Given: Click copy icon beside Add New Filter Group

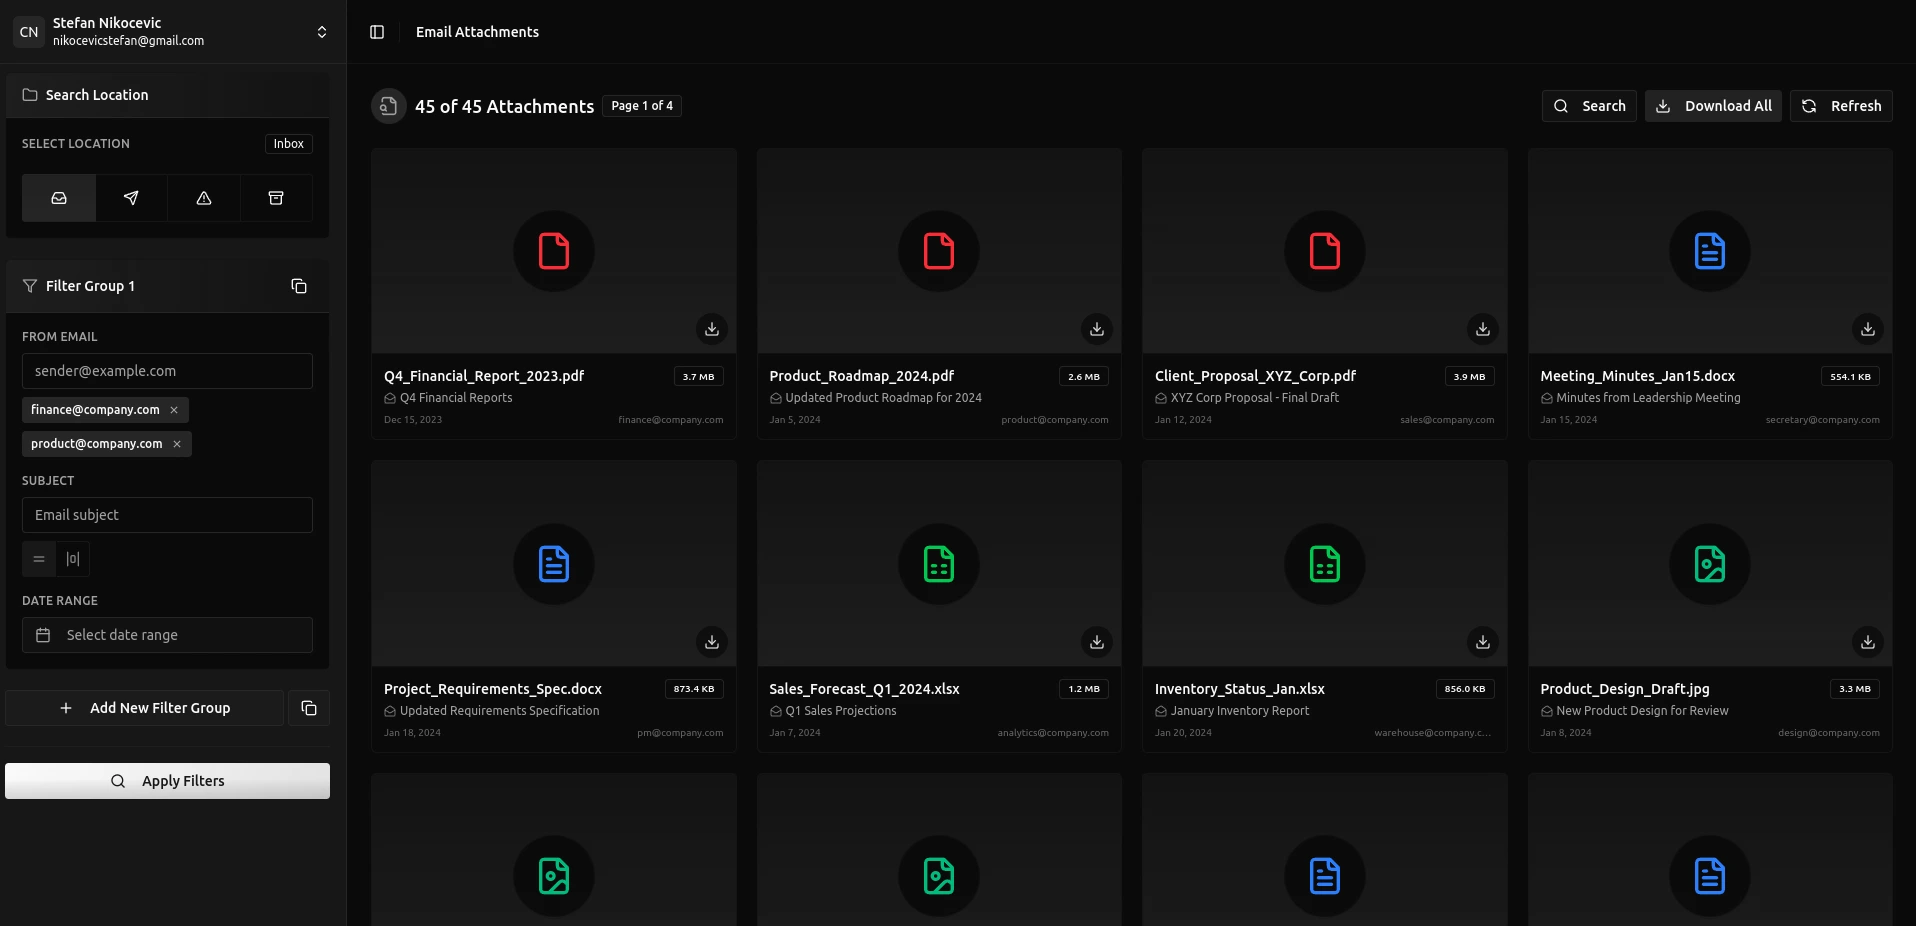Looking at the screenshot, I should click(309, 708).
